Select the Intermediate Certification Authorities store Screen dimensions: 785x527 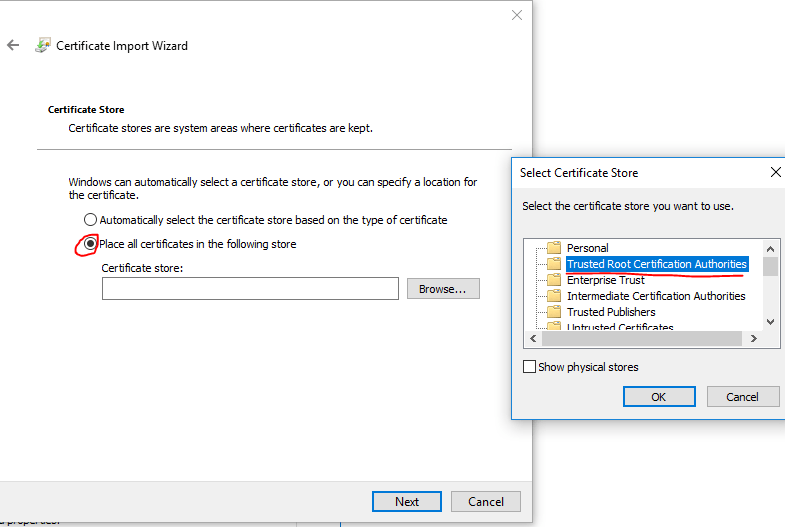pyautogui.click(x=655, y=296)
